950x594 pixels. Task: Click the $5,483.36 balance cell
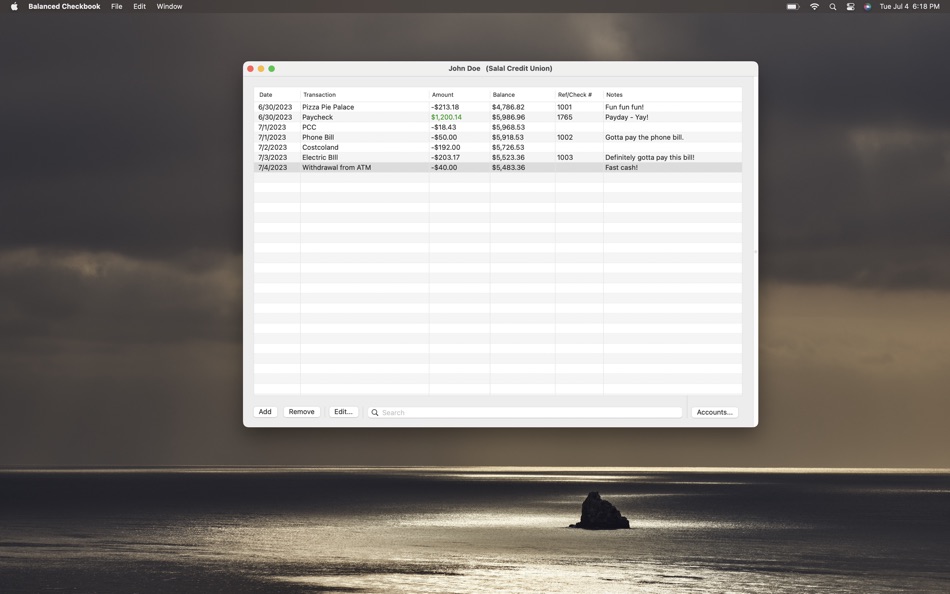[508, 167]
